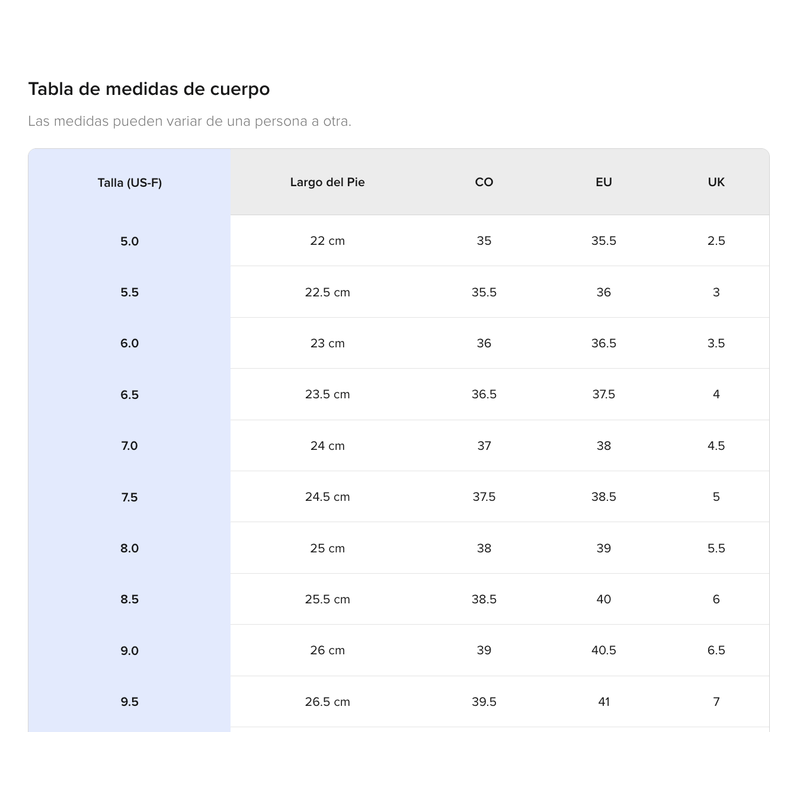Select the 23 cm foot length cell
This screenshot has width=800, height=800.
pos(327,343)
